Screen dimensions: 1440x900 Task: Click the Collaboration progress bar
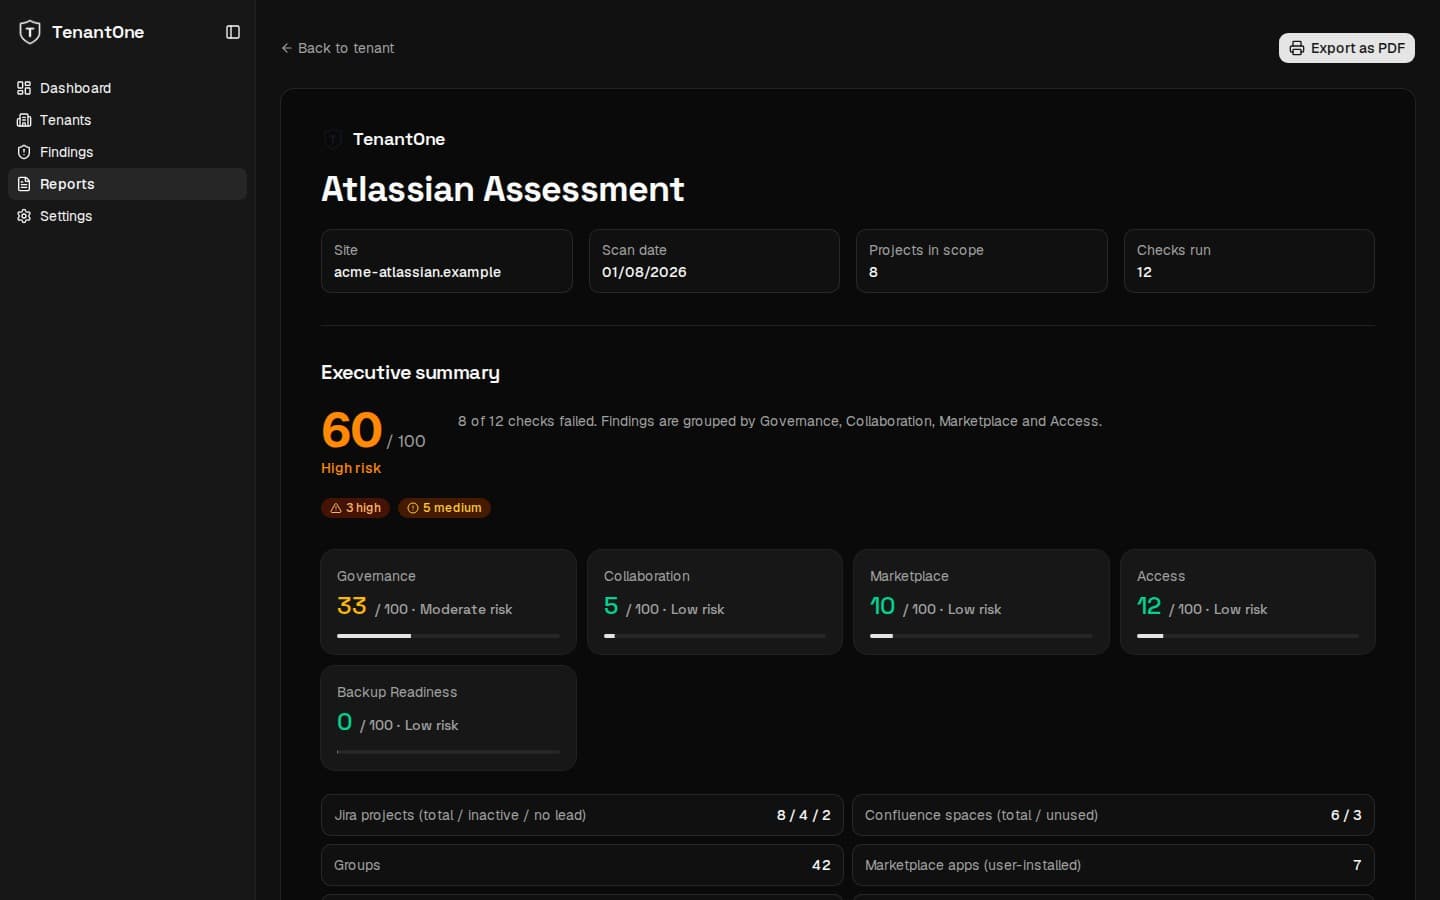tap(715, 636)
